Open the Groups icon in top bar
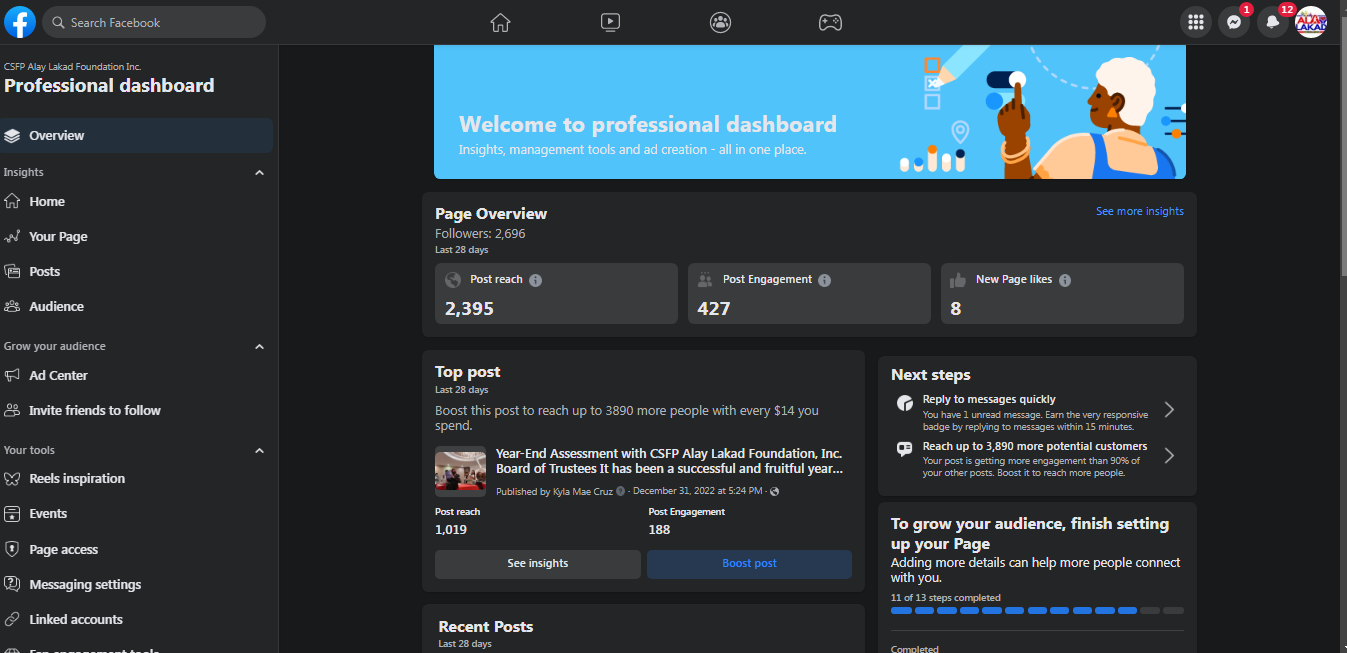 (720, 22)
